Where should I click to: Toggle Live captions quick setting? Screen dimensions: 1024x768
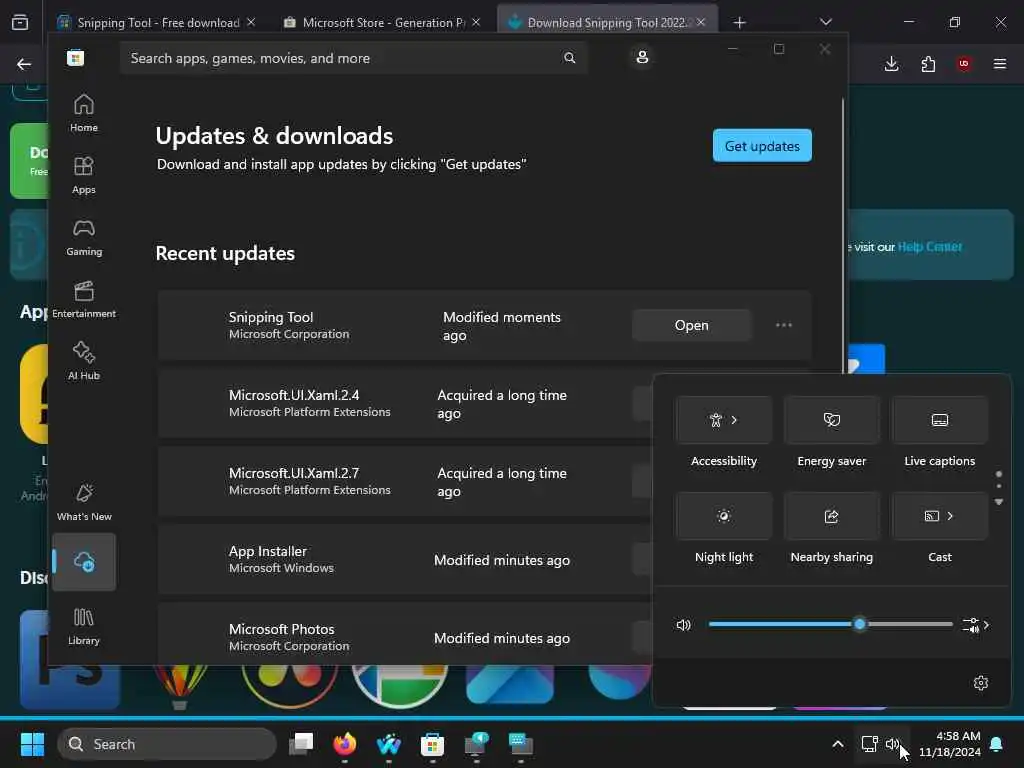[940, 420]
